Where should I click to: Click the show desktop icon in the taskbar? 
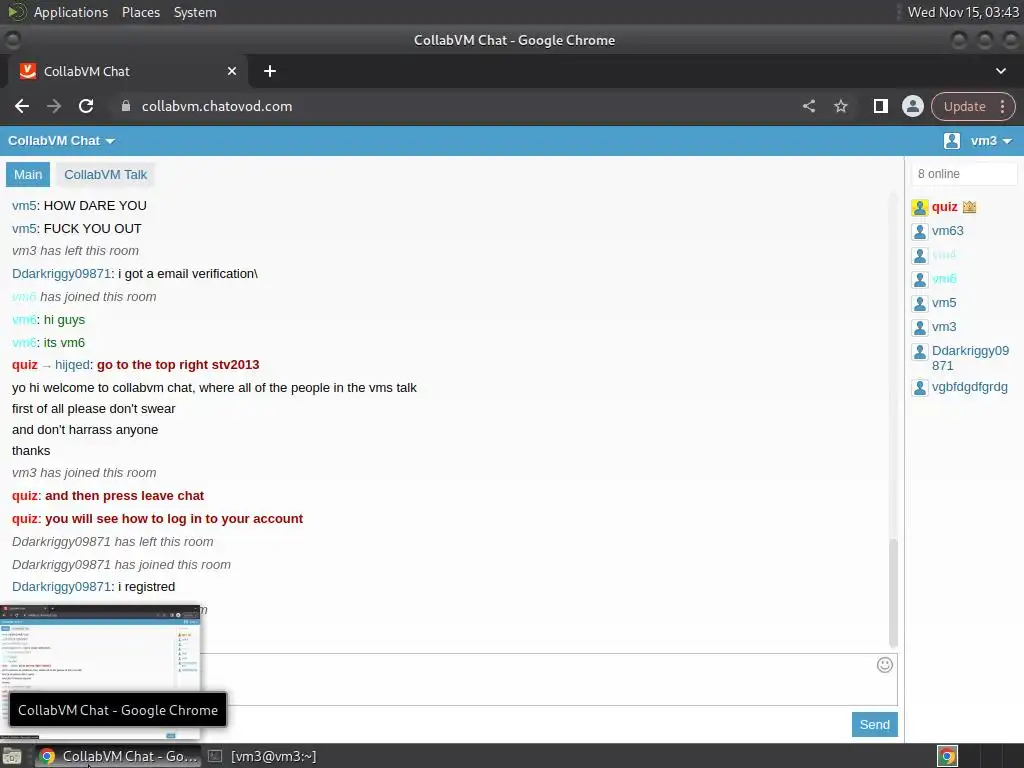click(12, 756)
